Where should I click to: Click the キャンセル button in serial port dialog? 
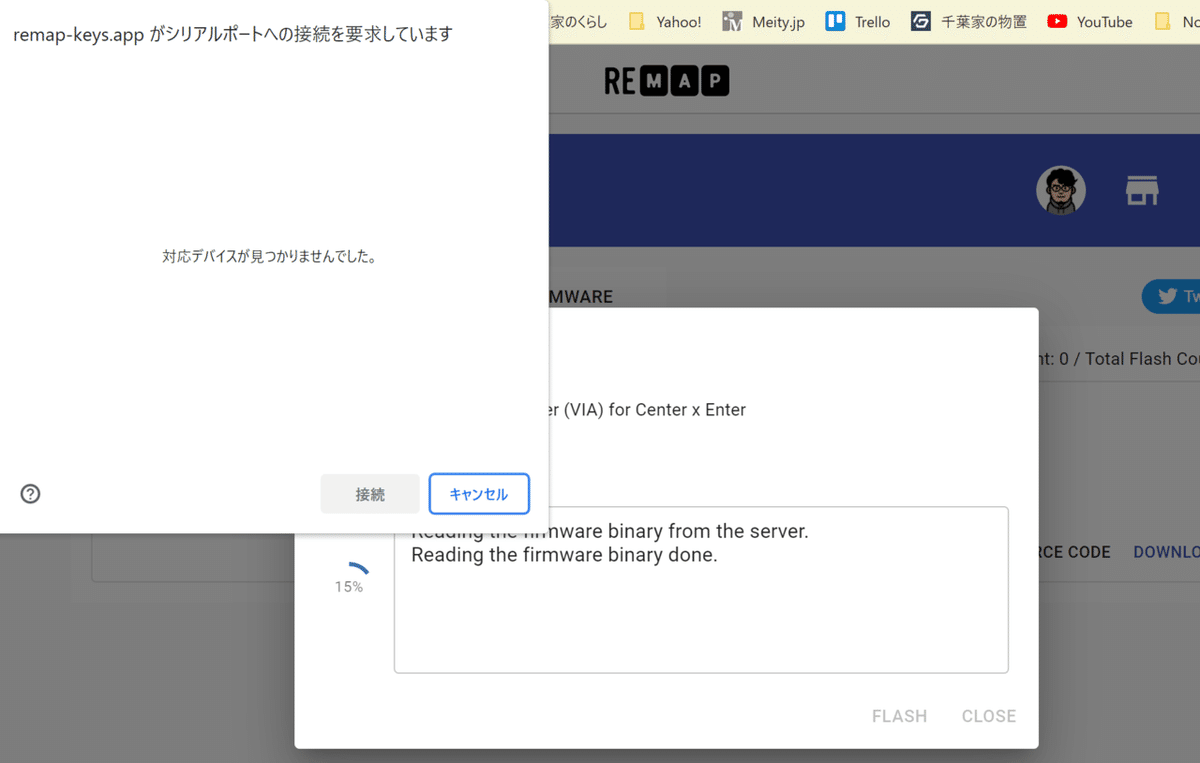[x=479, y=494]
